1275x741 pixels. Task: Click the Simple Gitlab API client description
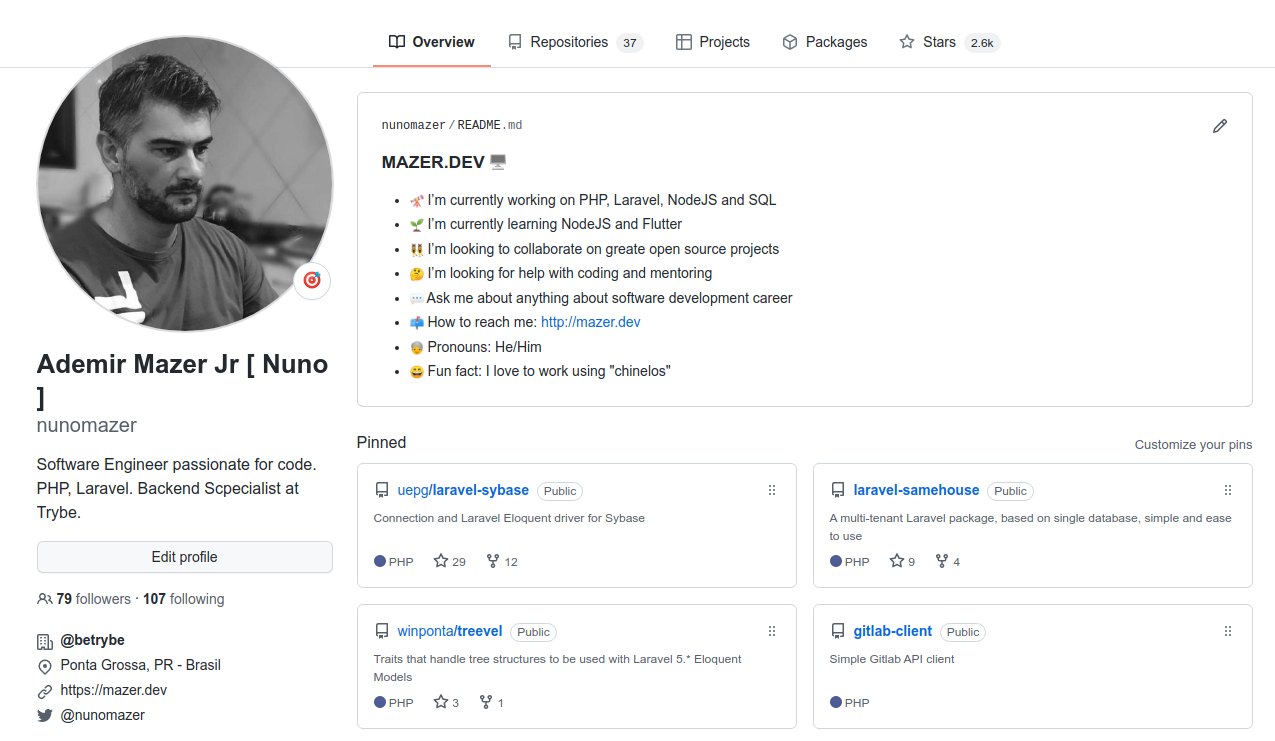pos(892,659)
